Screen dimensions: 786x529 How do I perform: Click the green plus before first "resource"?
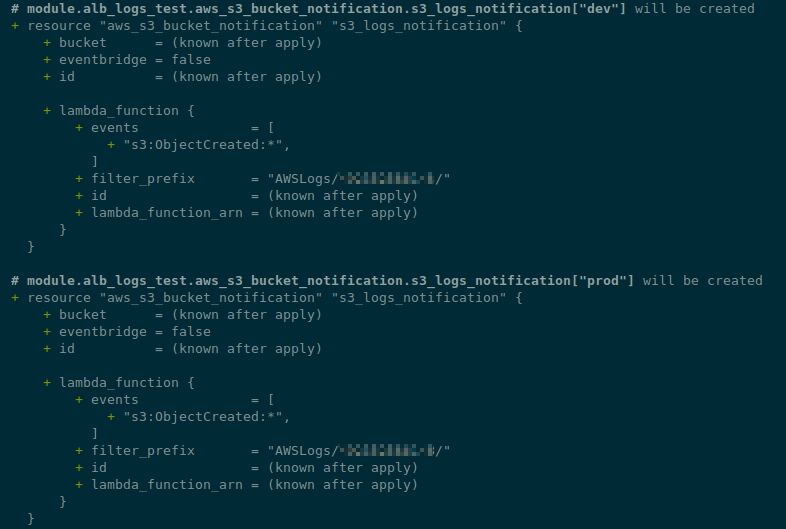(15, 26)
